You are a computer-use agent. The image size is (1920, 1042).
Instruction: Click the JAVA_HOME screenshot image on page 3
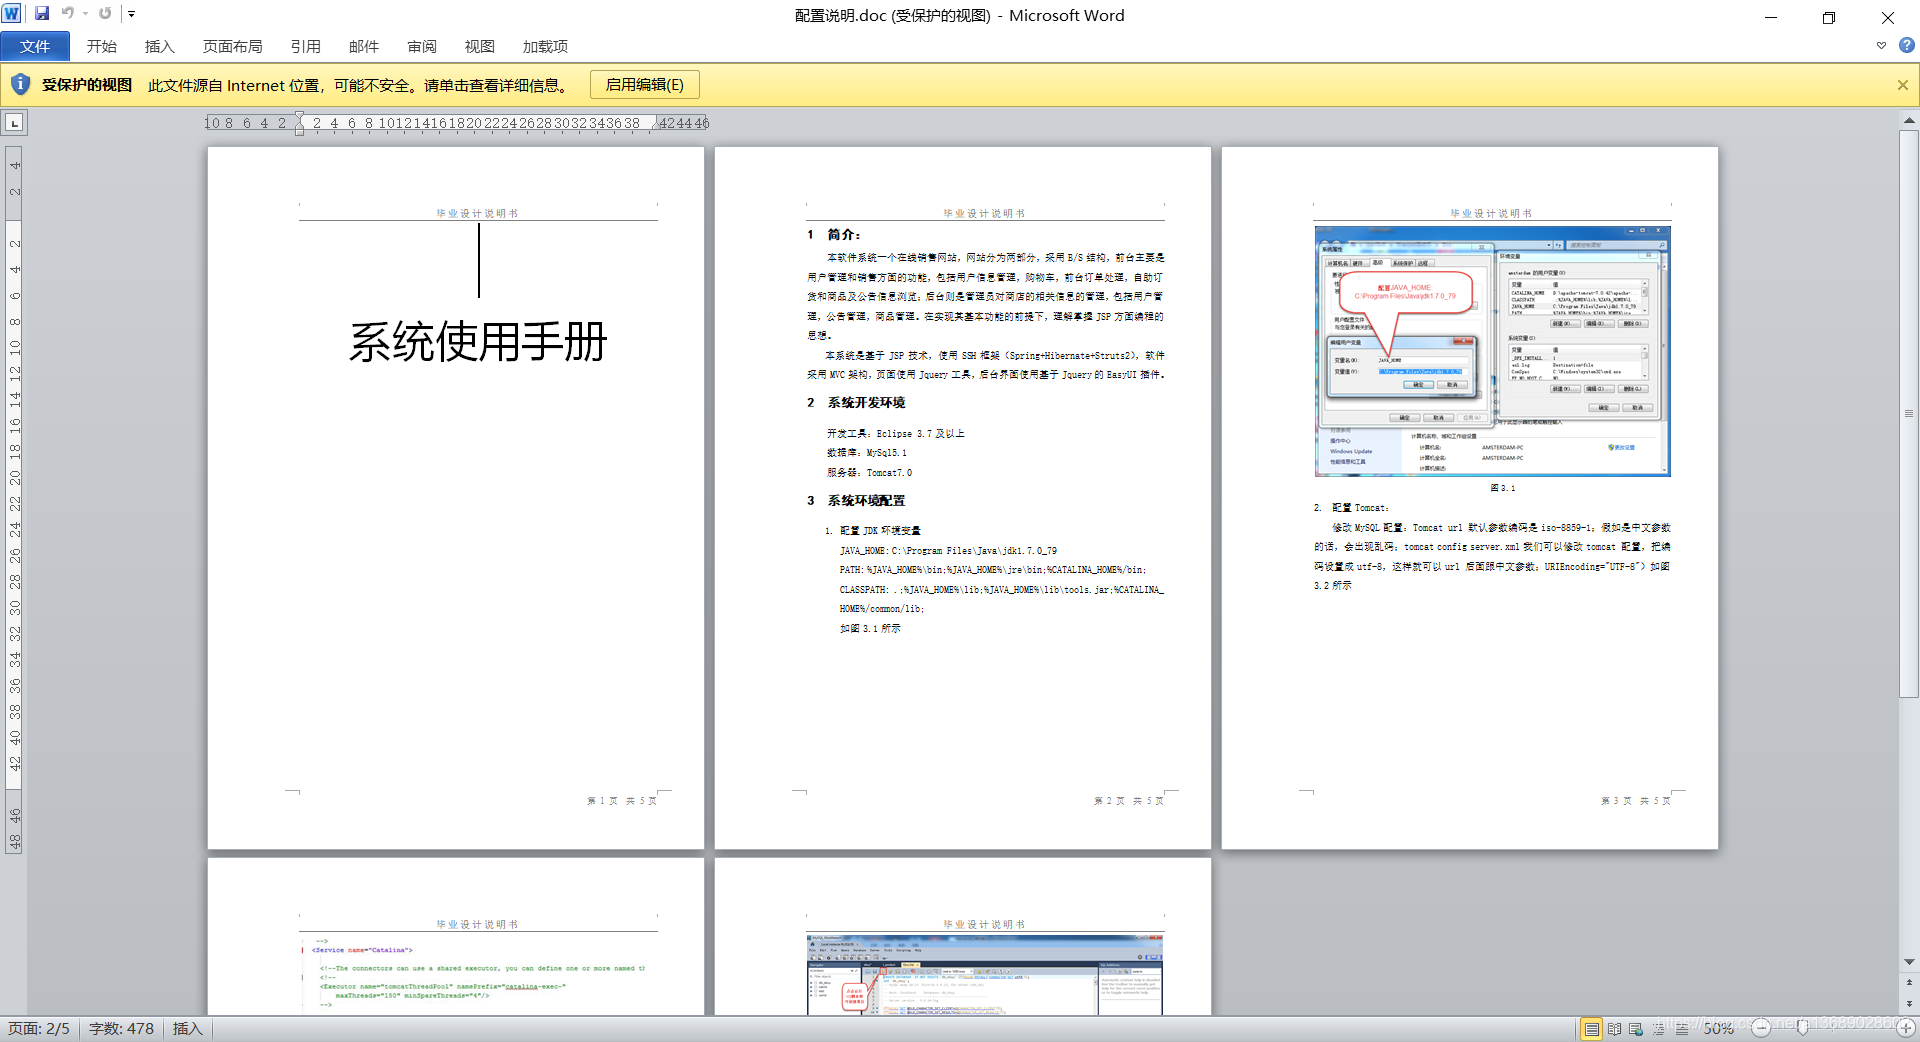click(1492, 351)
